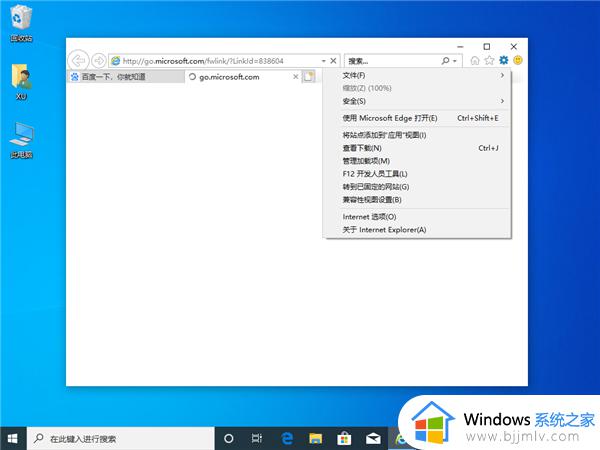Image resolution: width=600 pixels, height=450 pixels.
Task: Click the Internet Explorer back arrow button
Action: pos(78,60)
